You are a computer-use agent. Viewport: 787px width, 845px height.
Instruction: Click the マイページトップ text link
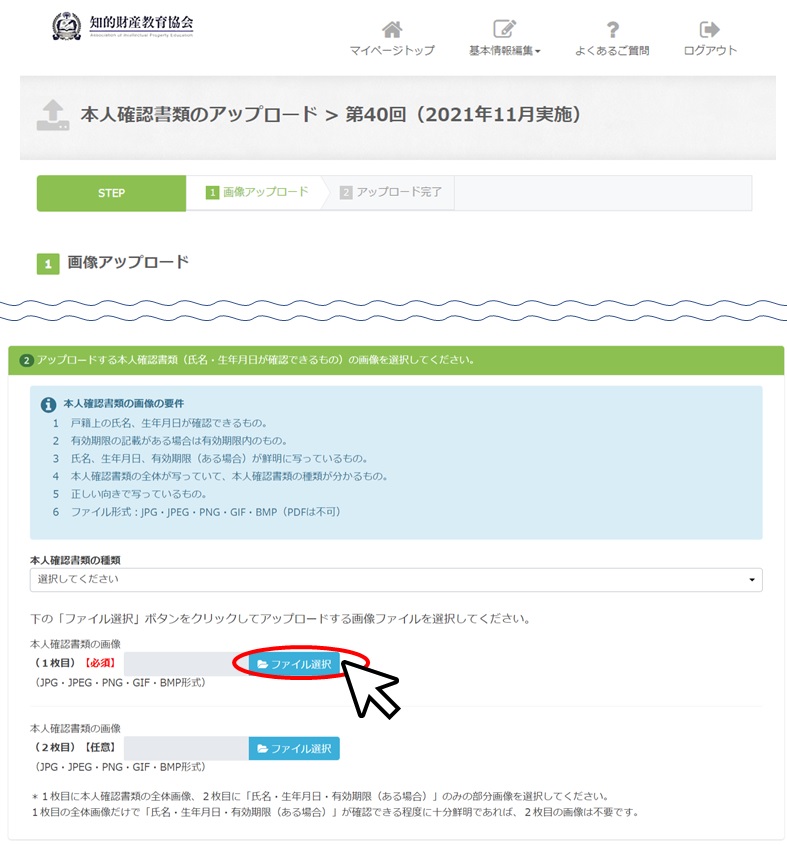click(x=392, y=51)
